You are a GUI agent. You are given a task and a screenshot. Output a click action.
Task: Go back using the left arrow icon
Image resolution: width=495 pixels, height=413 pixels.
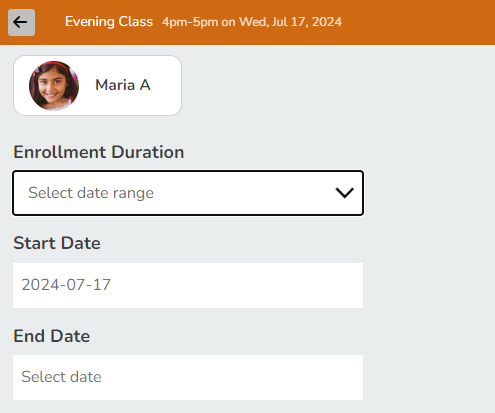(21, 22)
